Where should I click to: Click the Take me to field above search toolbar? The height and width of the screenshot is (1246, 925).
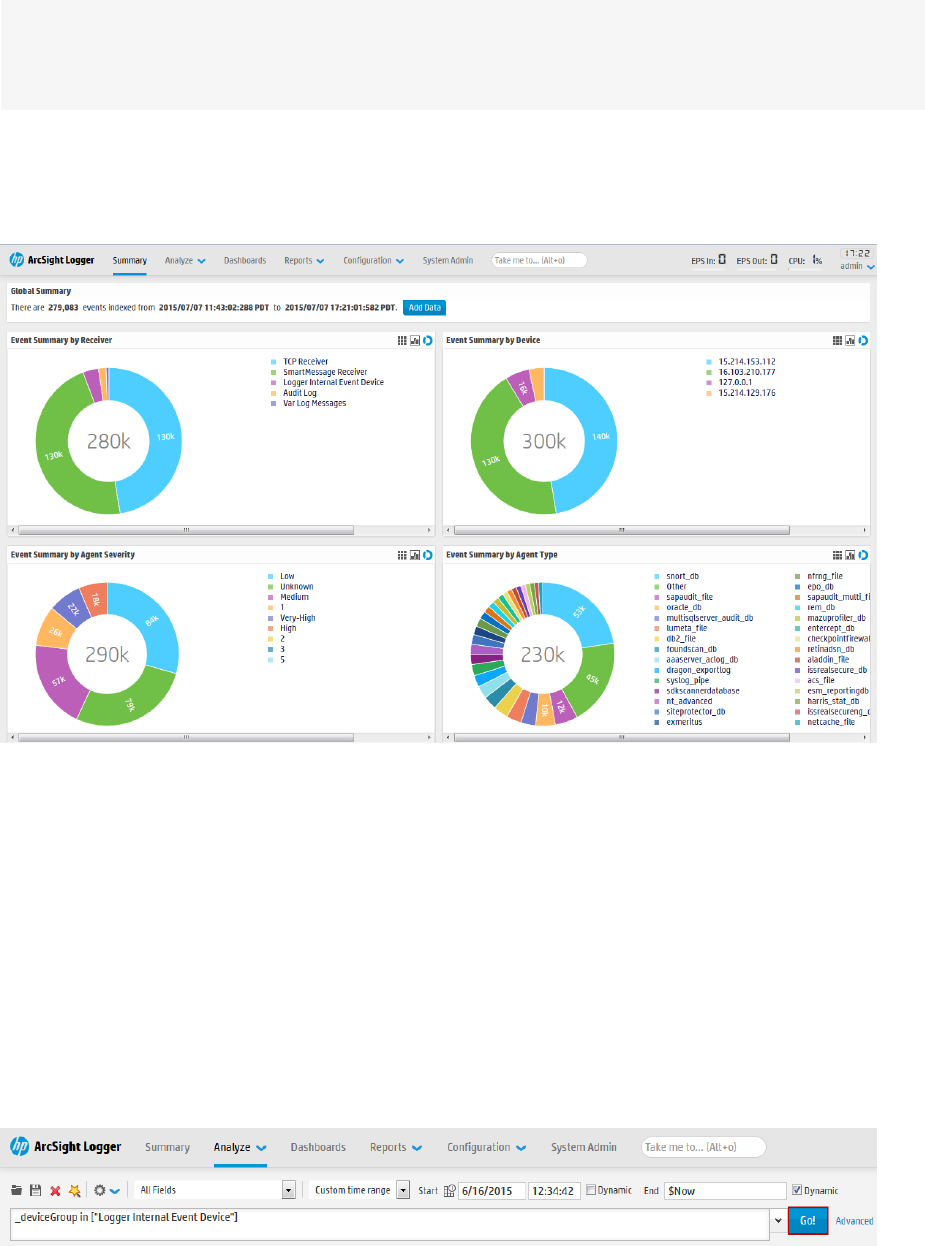click(x=703, y=1147)
